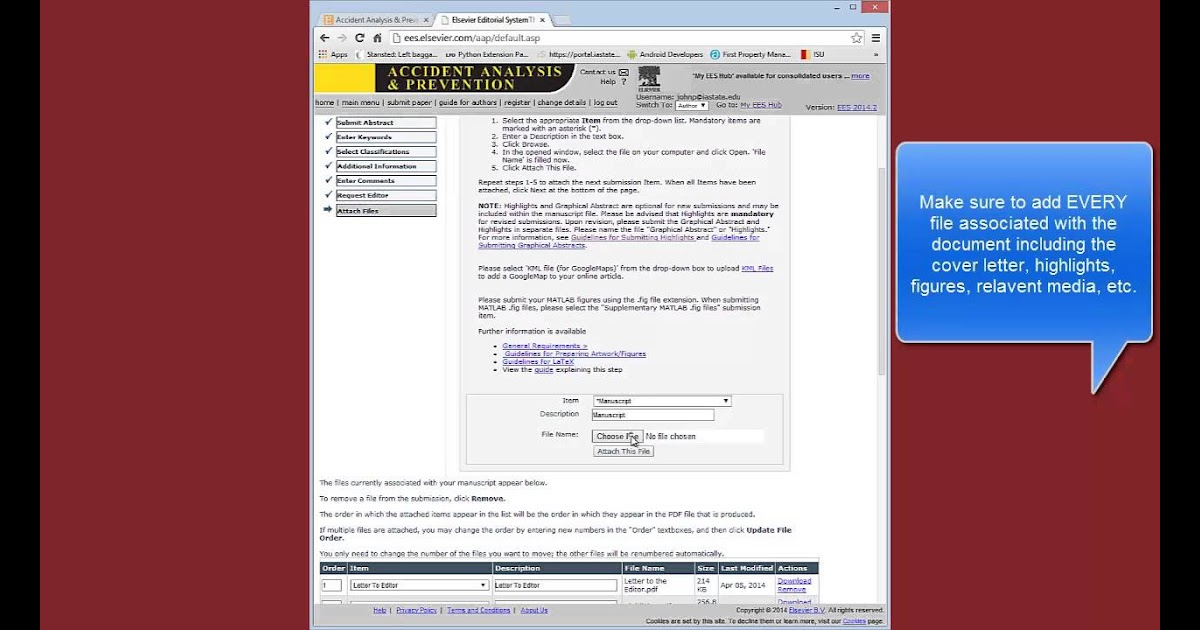The width and height of the screenshot is (1200, 630).
Task: Open the guide explaining this step link
Action: pos(543,370)
